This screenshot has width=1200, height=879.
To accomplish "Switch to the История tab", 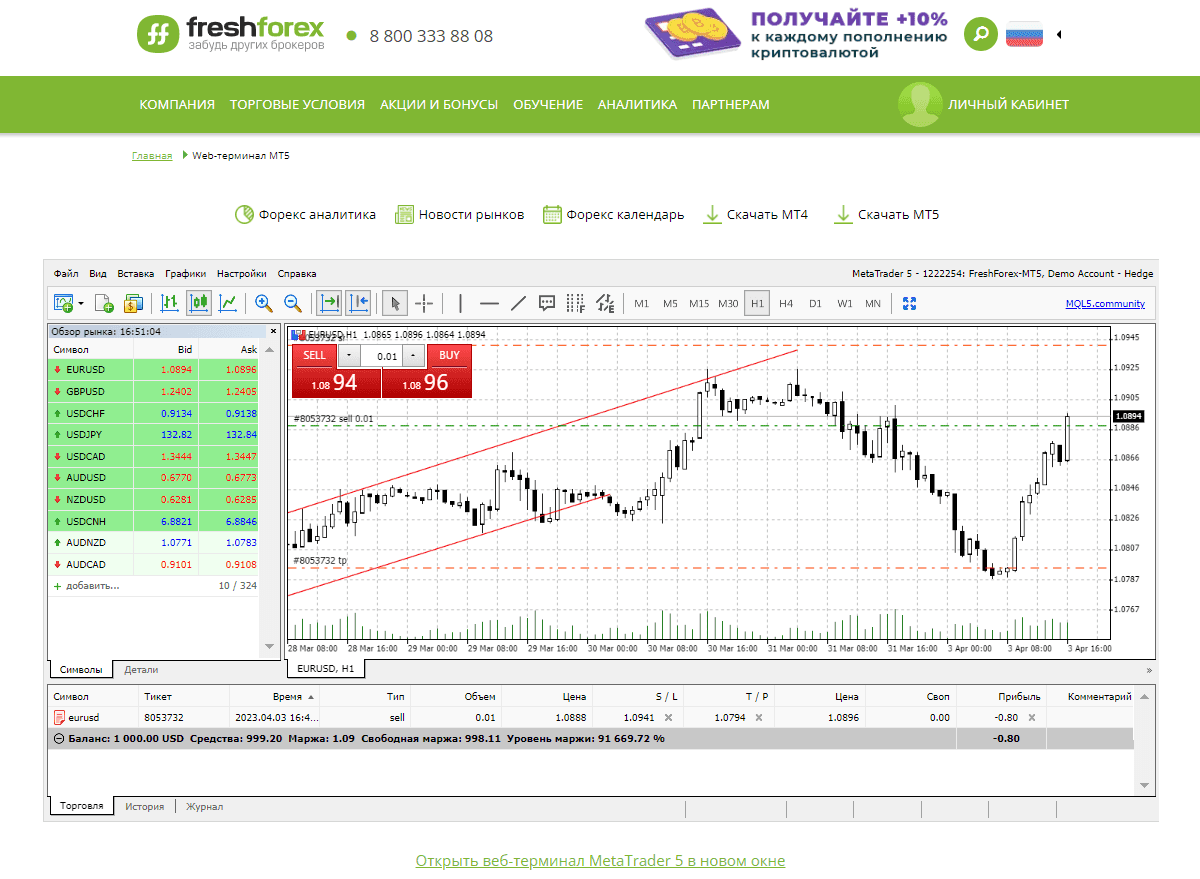I will pos(145,806).
